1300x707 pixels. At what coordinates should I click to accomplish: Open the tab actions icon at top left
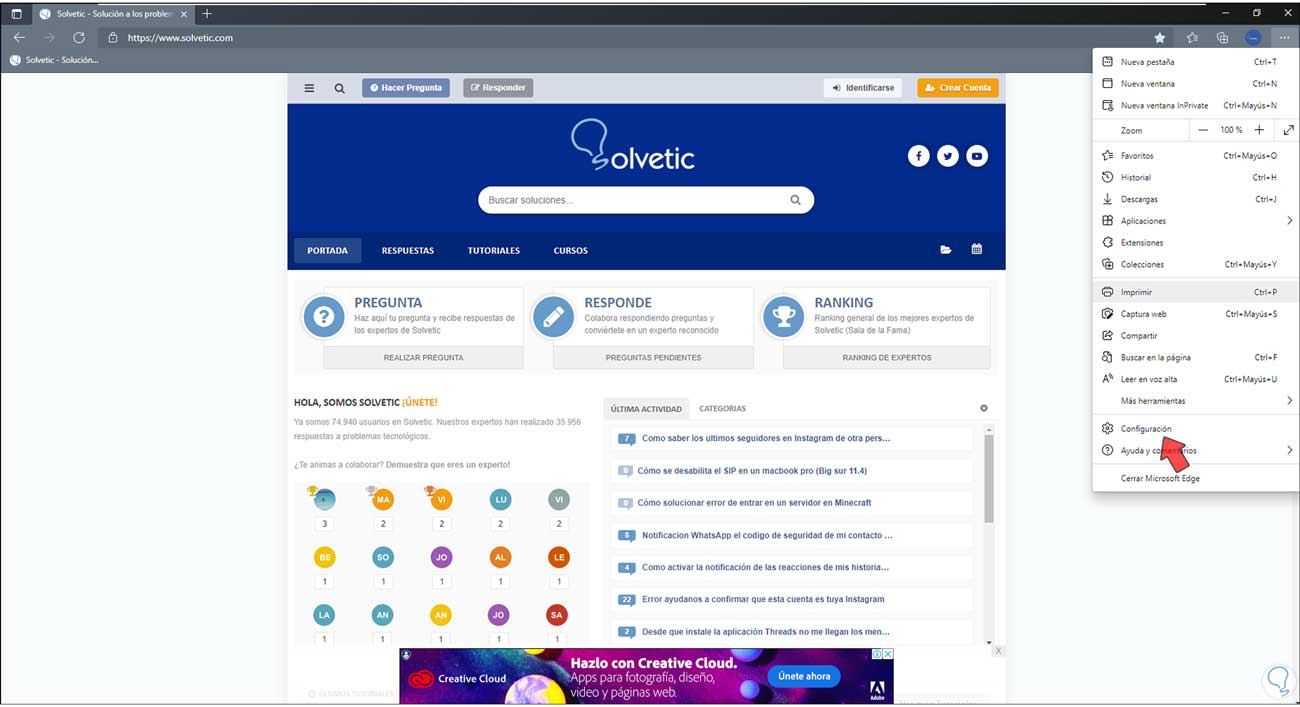click(16, 14)
